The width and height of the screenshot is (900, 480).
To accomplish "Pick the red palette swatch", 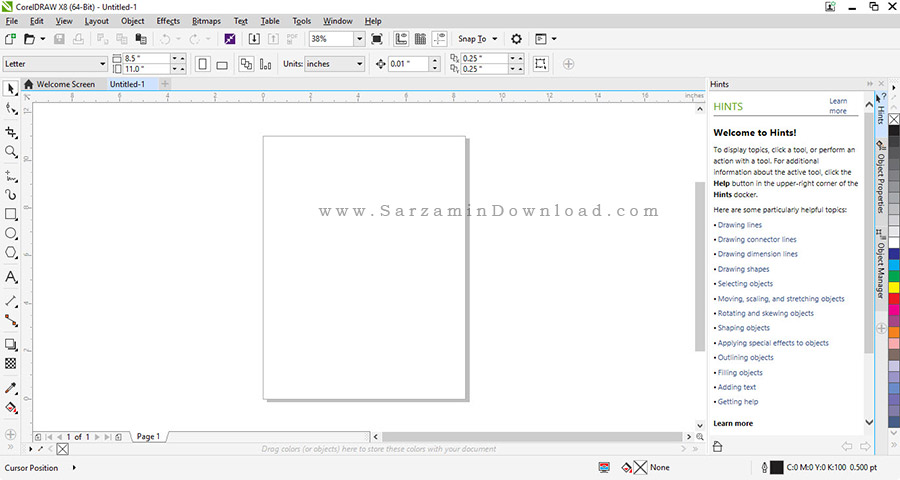I will [894, 299].
